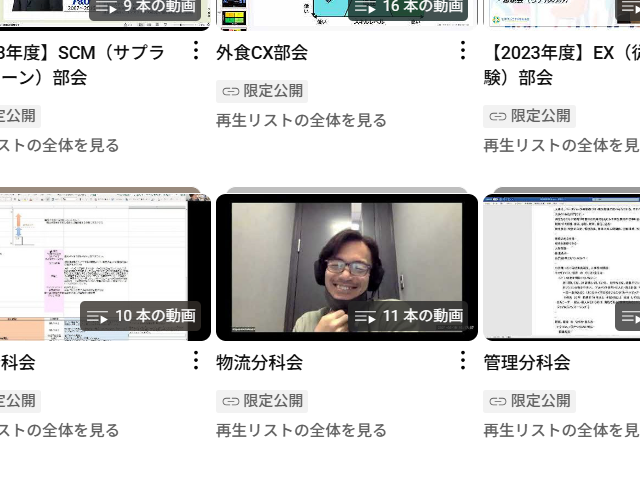
Task: Open more options for the SCM部会 playlist
Action: [x=196, y=50]
